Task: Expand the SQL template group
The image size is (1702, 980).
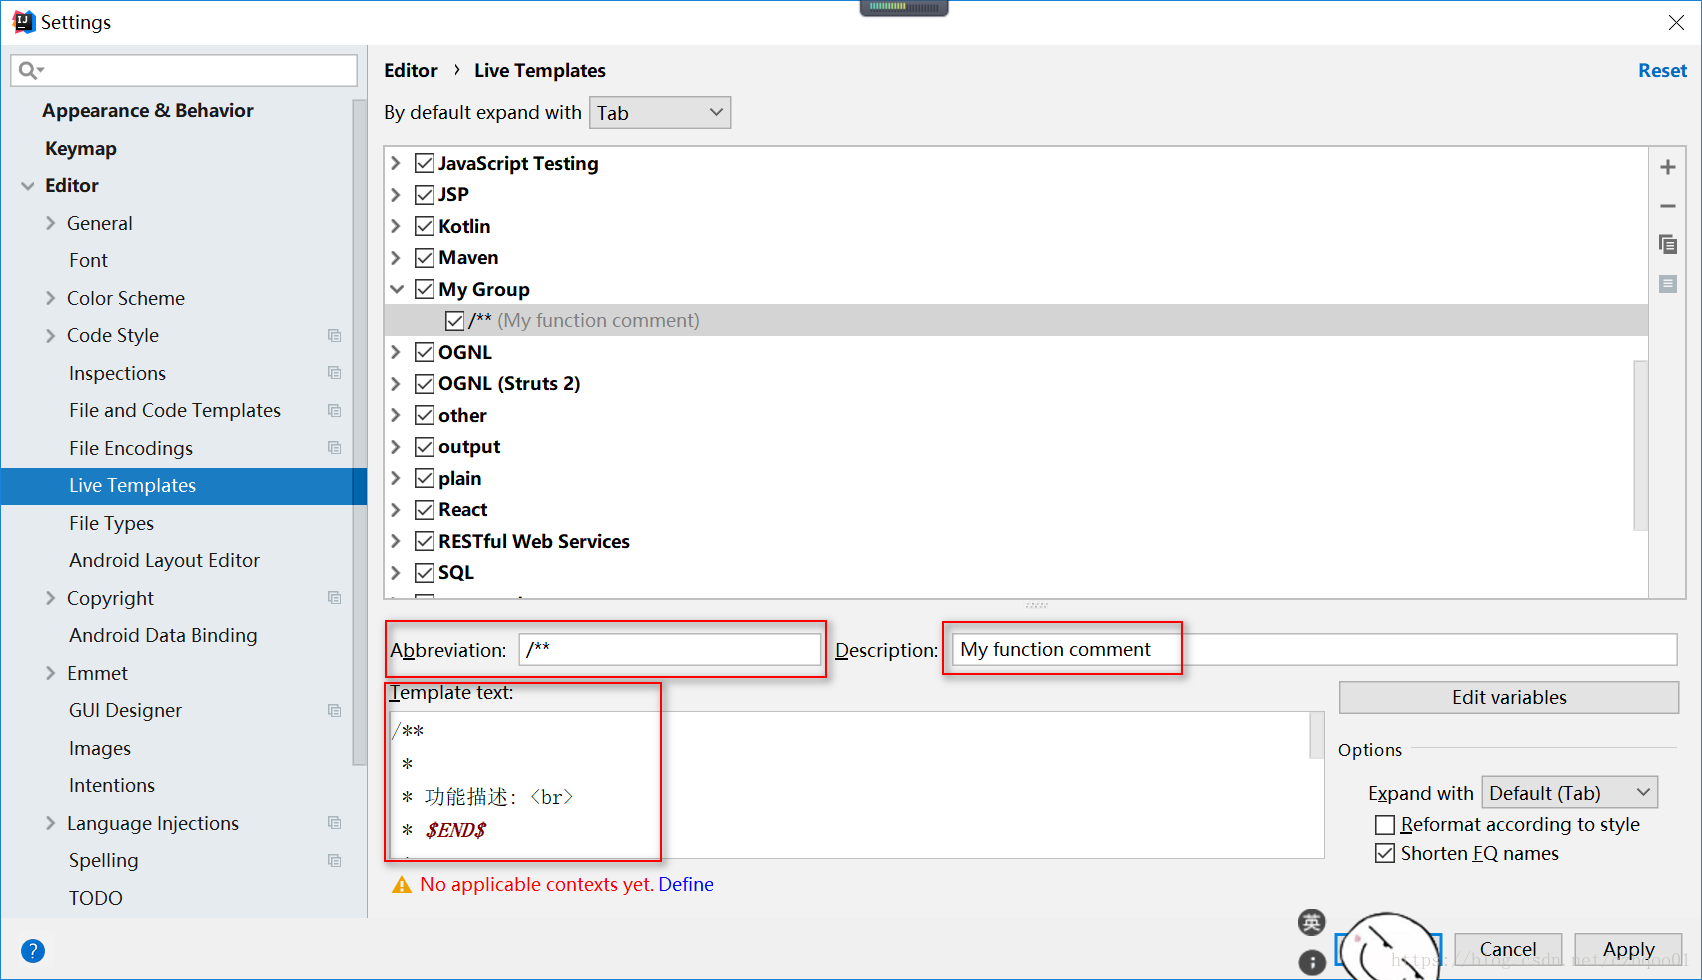Action: 397,573
